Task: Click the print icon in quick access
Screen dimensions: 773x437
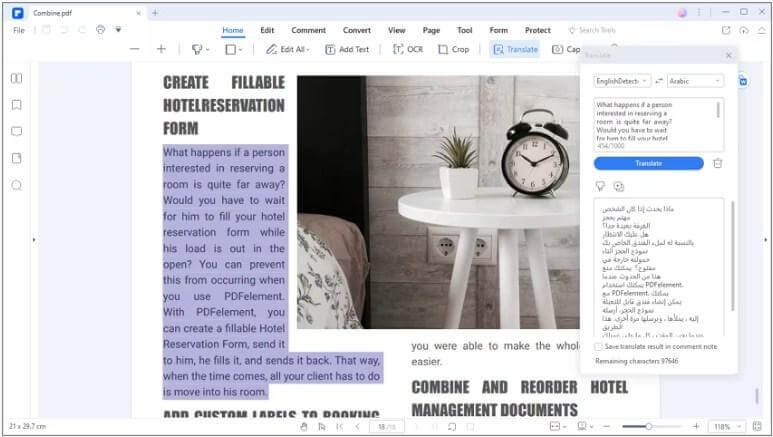Action: [101, 30]
